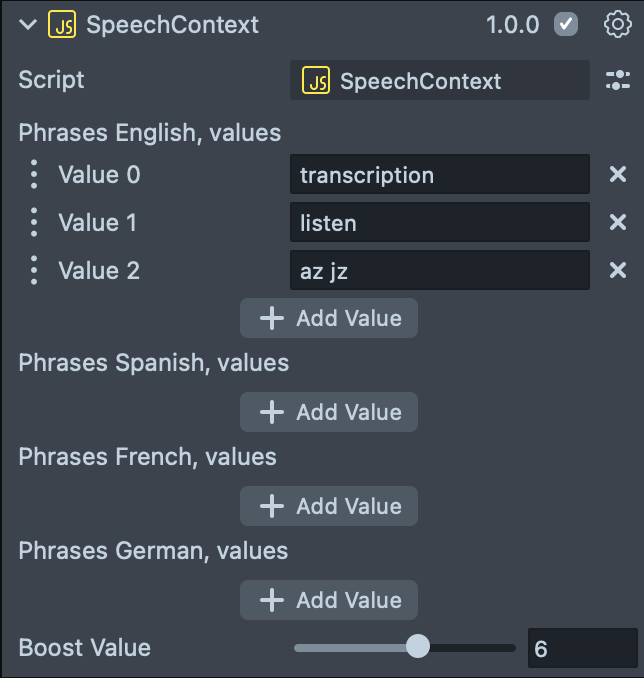Add Value to Phrases German

pyautogui.click(x=329, y=600)
